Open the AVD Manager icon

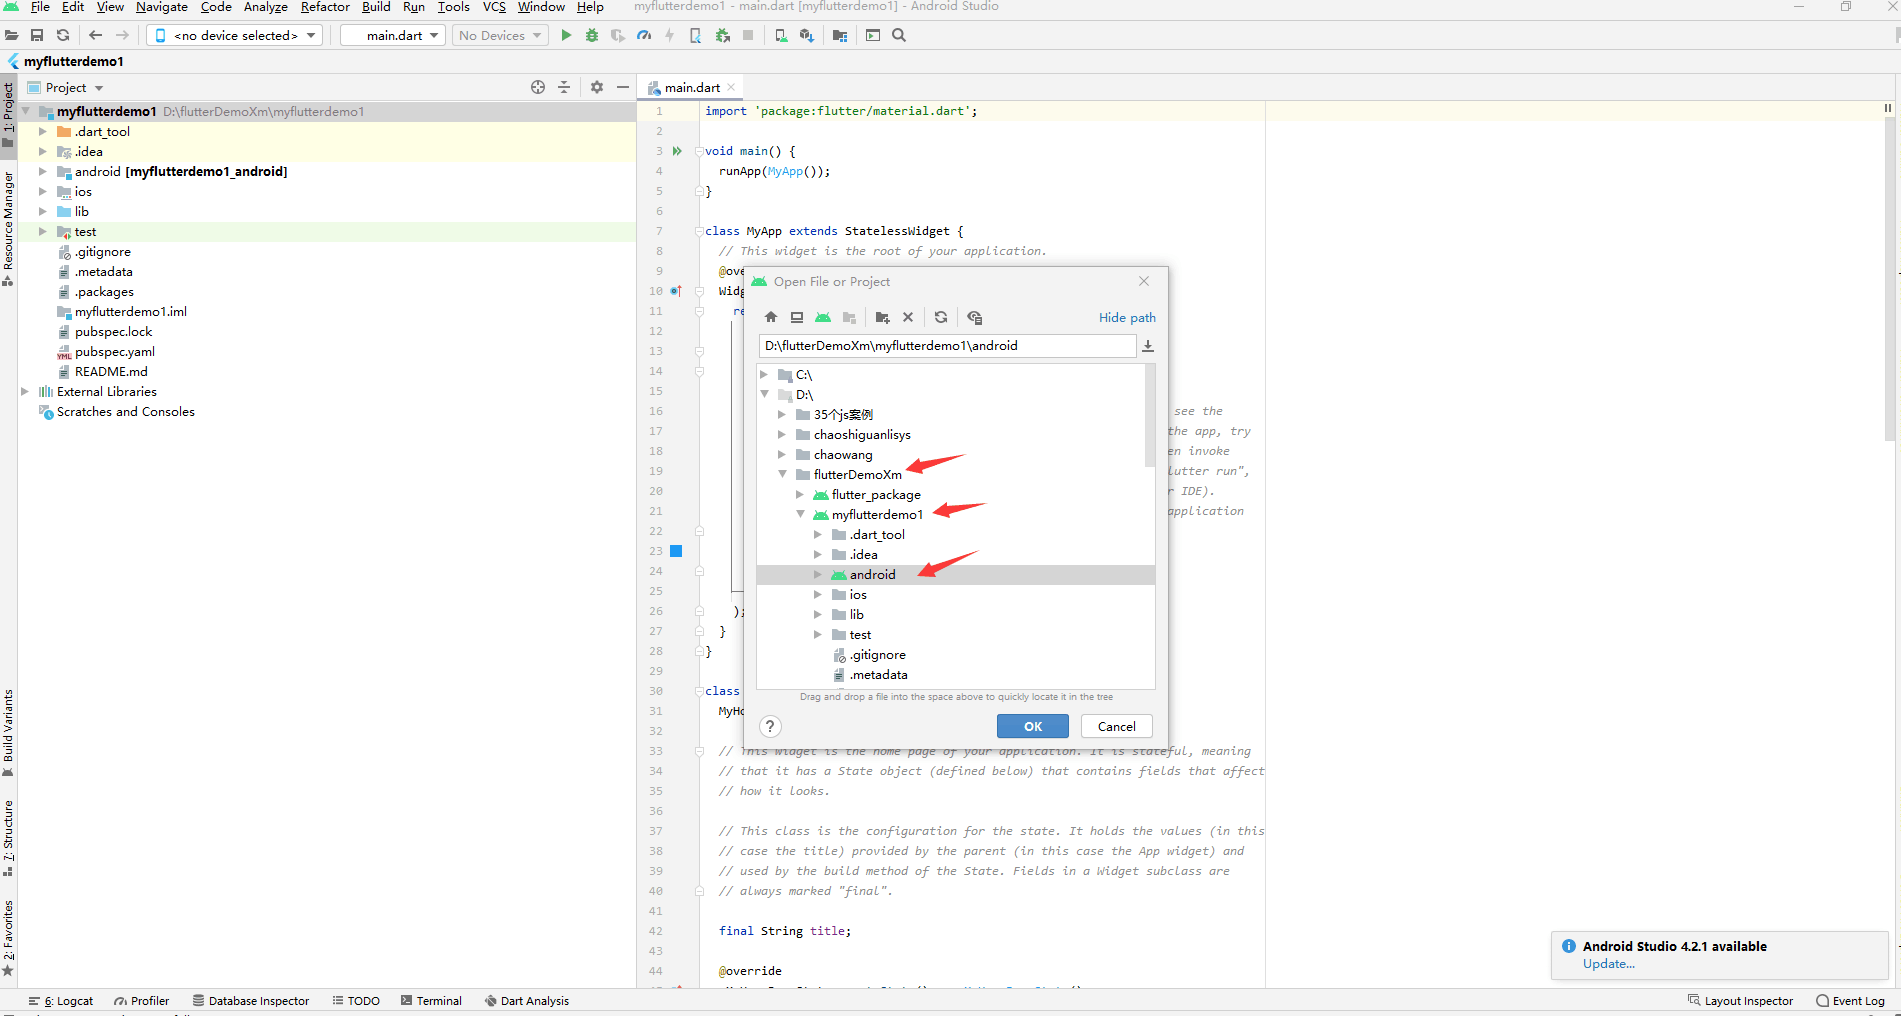point(781,35)
